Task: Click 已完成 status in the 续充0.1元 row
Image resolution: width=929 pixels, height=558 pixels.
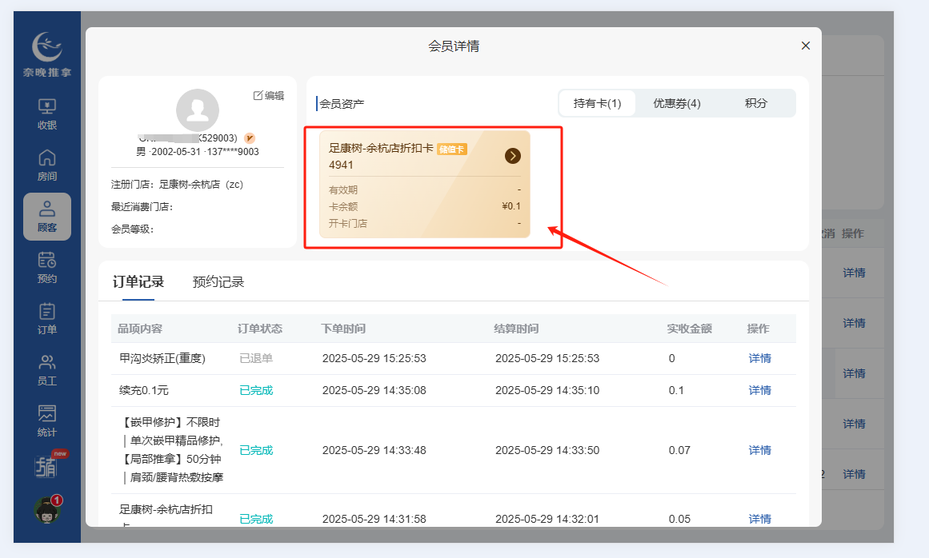Action: pos(256,390)
